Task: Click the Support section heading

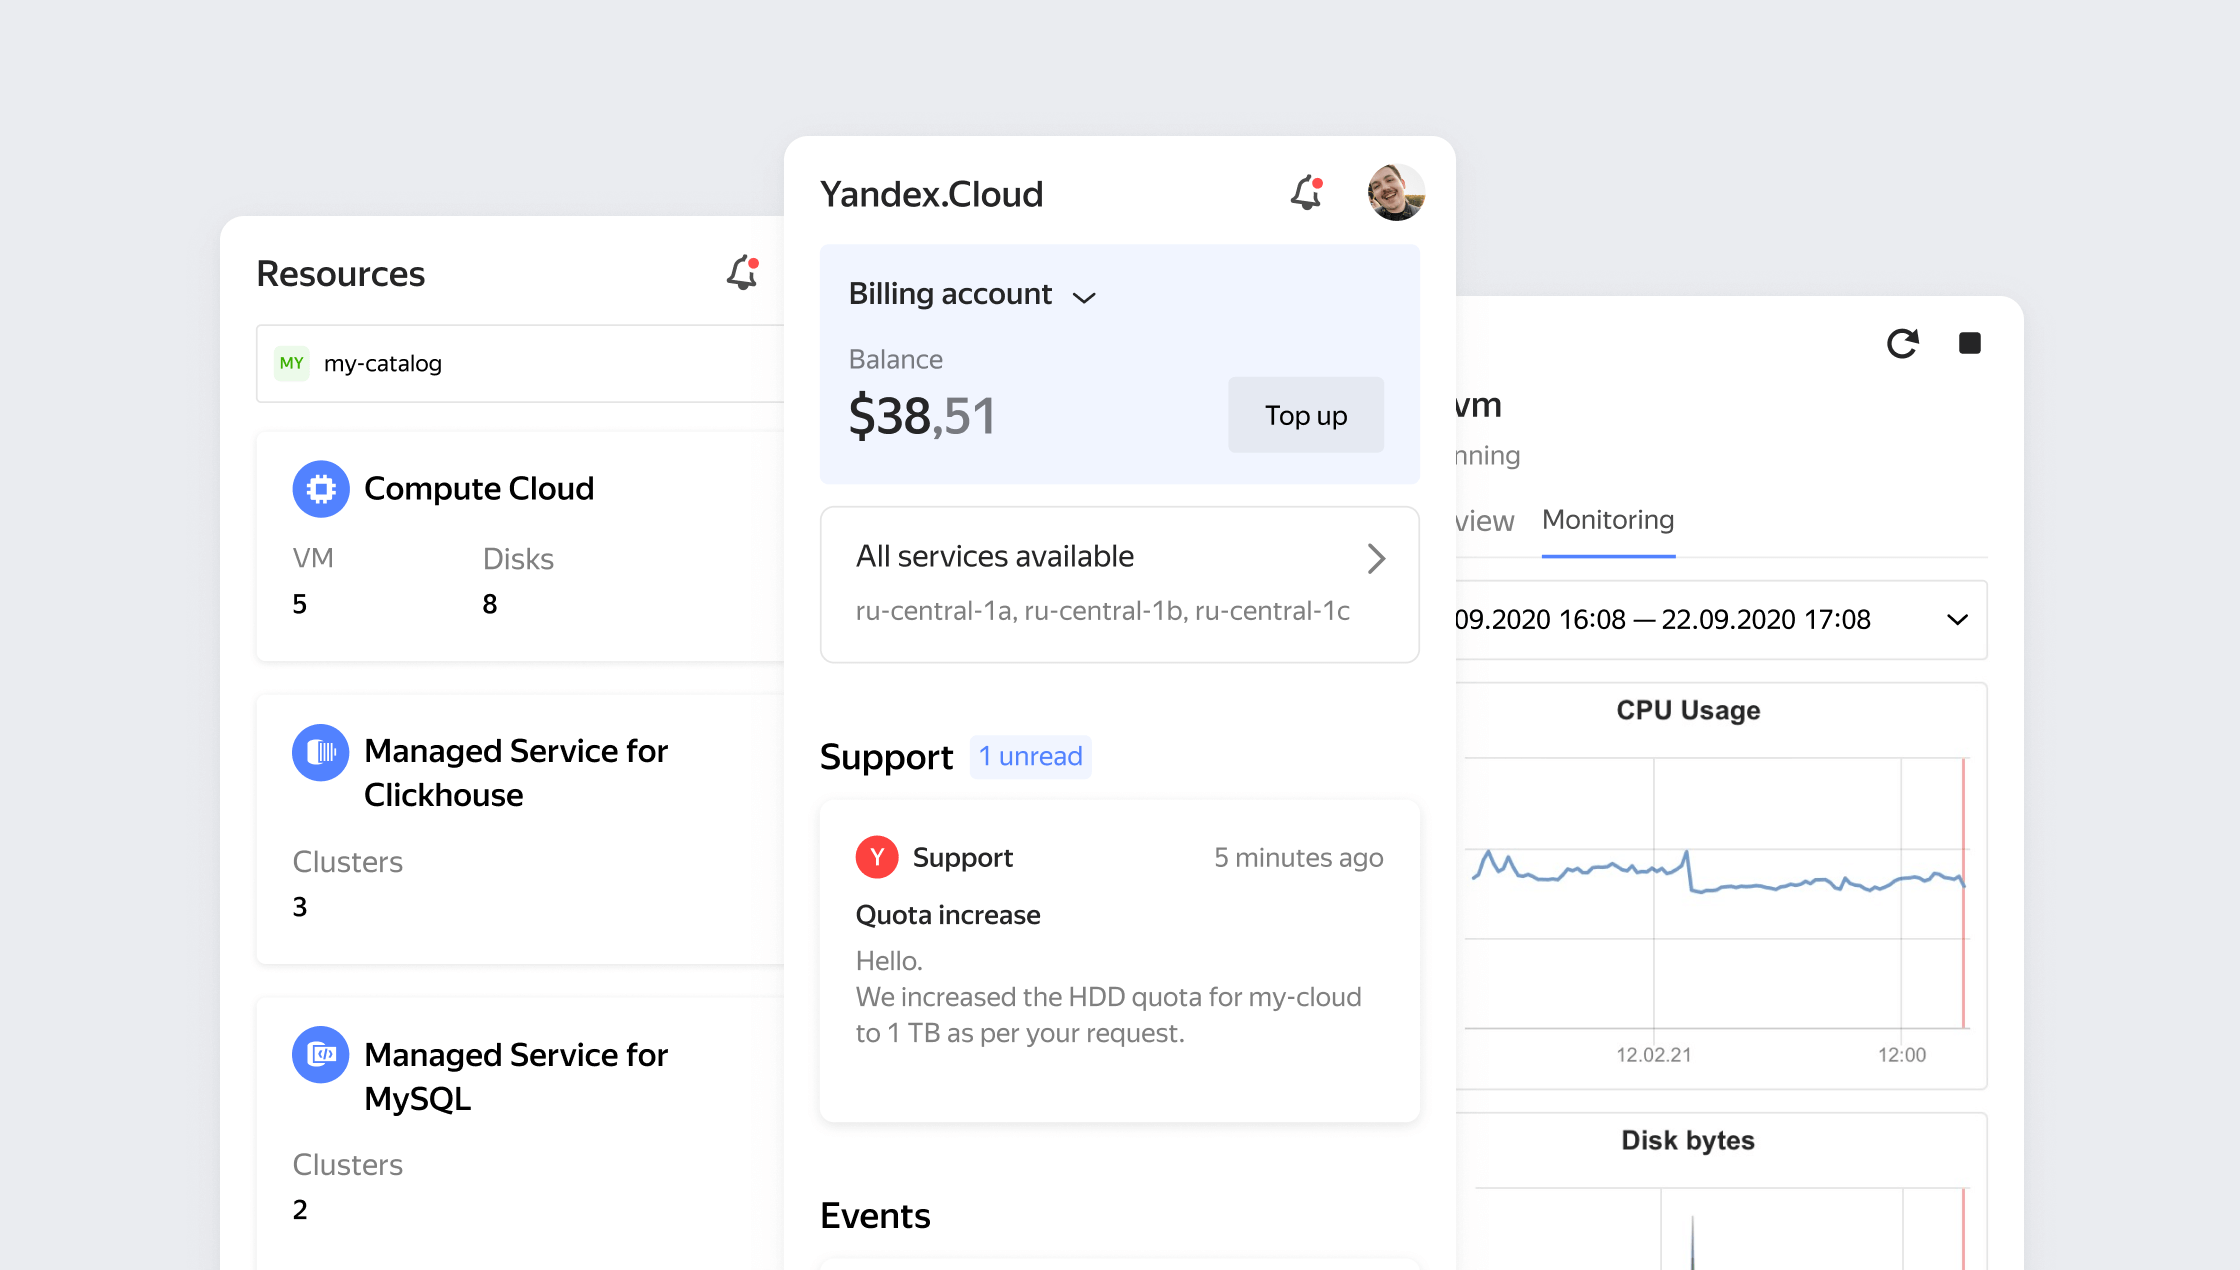Action: click(886, 757)
